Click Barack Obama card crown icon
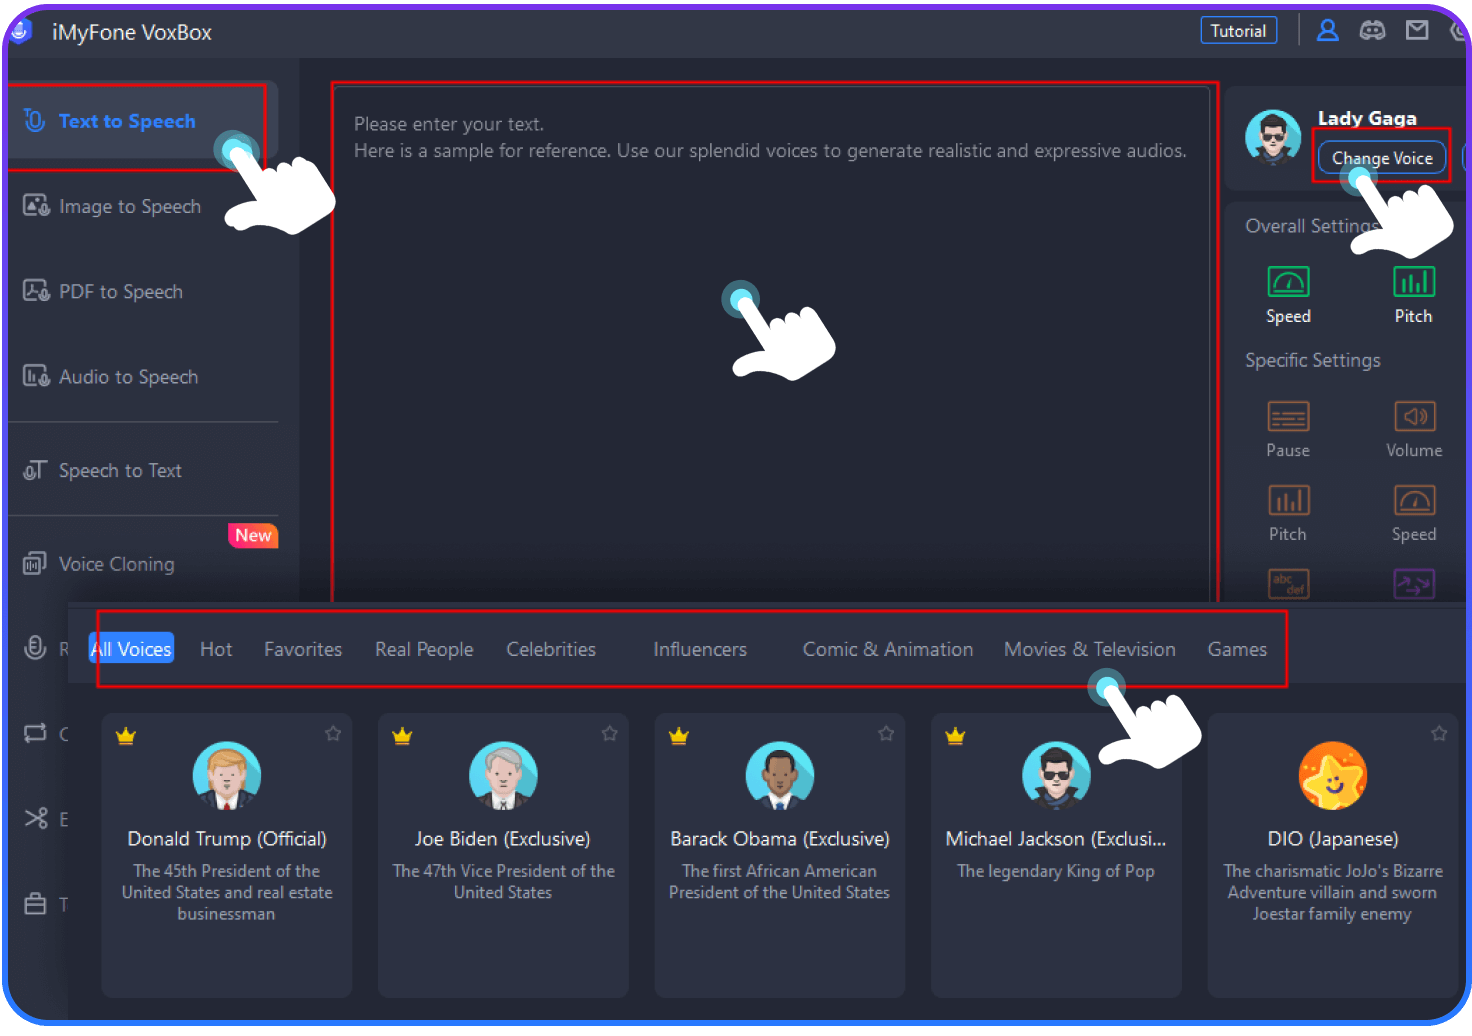Screen dimensions: 1472x1036 pyautogui.click(x=679, y=737)
